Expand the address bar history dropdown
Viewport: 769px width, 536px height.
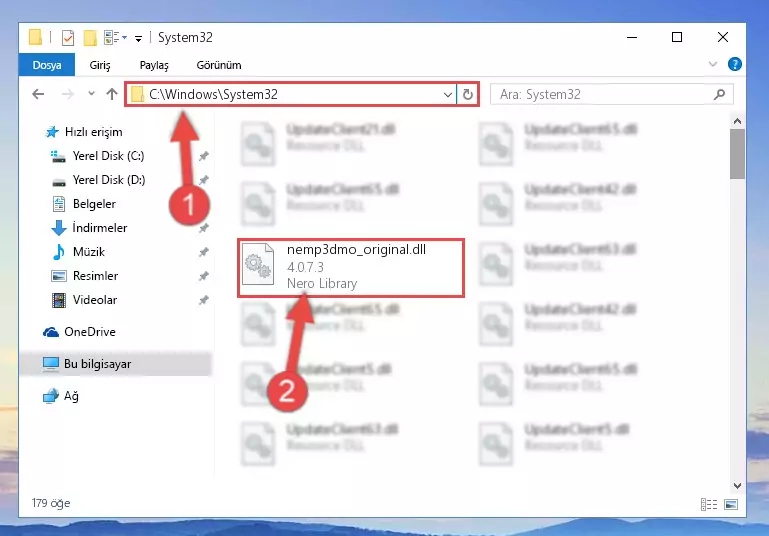(x=447, y=94)
